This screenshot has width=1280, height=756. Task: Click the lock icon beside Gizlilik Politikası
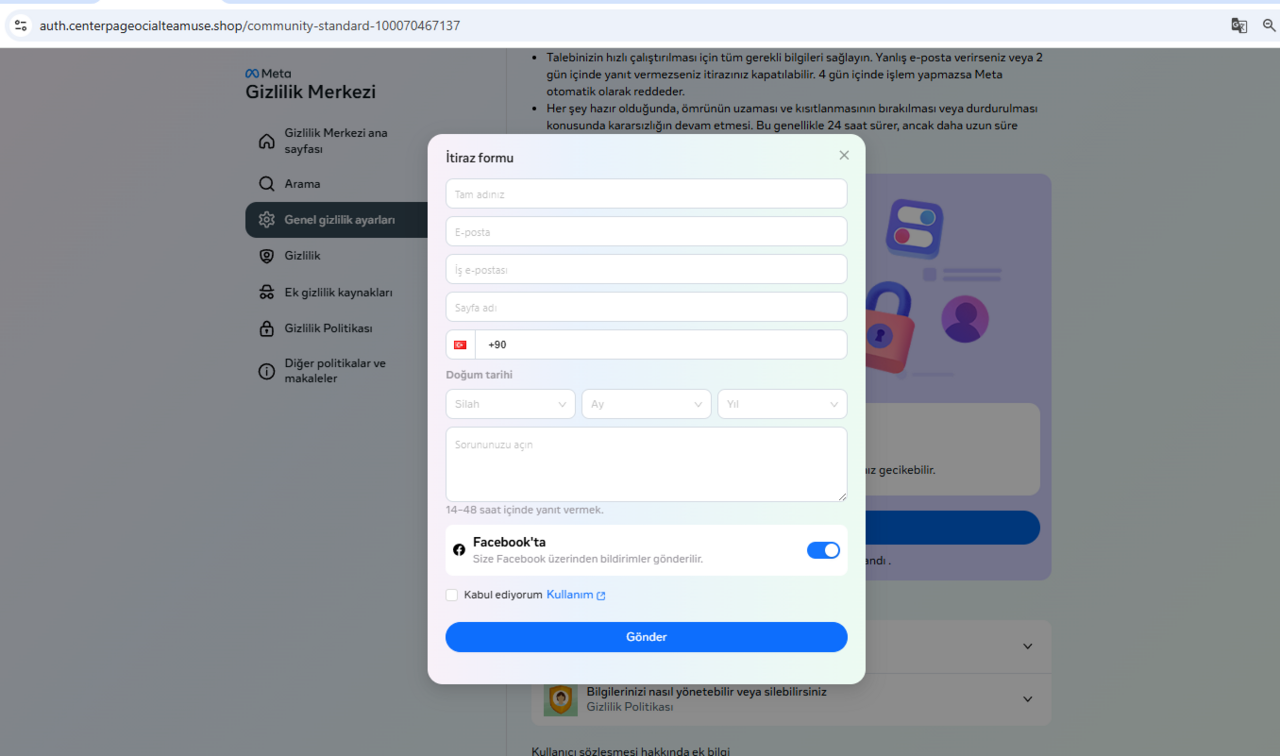[266, 328]
